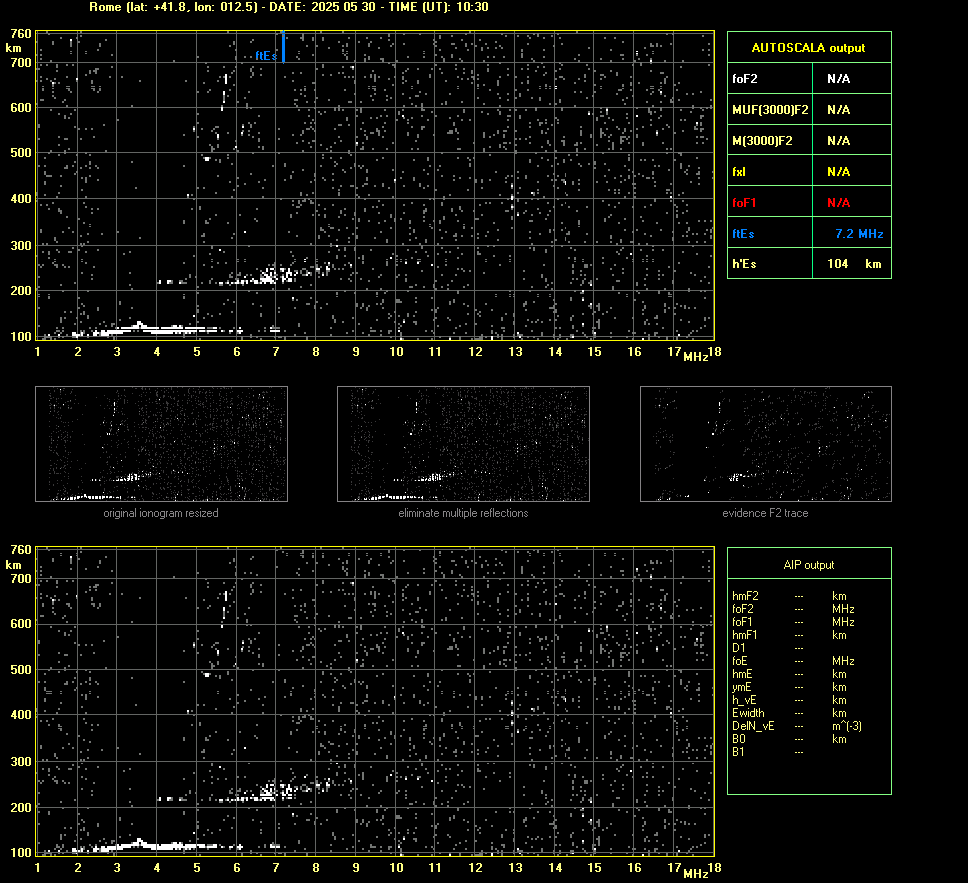The width and height of the screenshot is (968, 883).
Task: Select the ionogram title header text
Action: [289, 7]
